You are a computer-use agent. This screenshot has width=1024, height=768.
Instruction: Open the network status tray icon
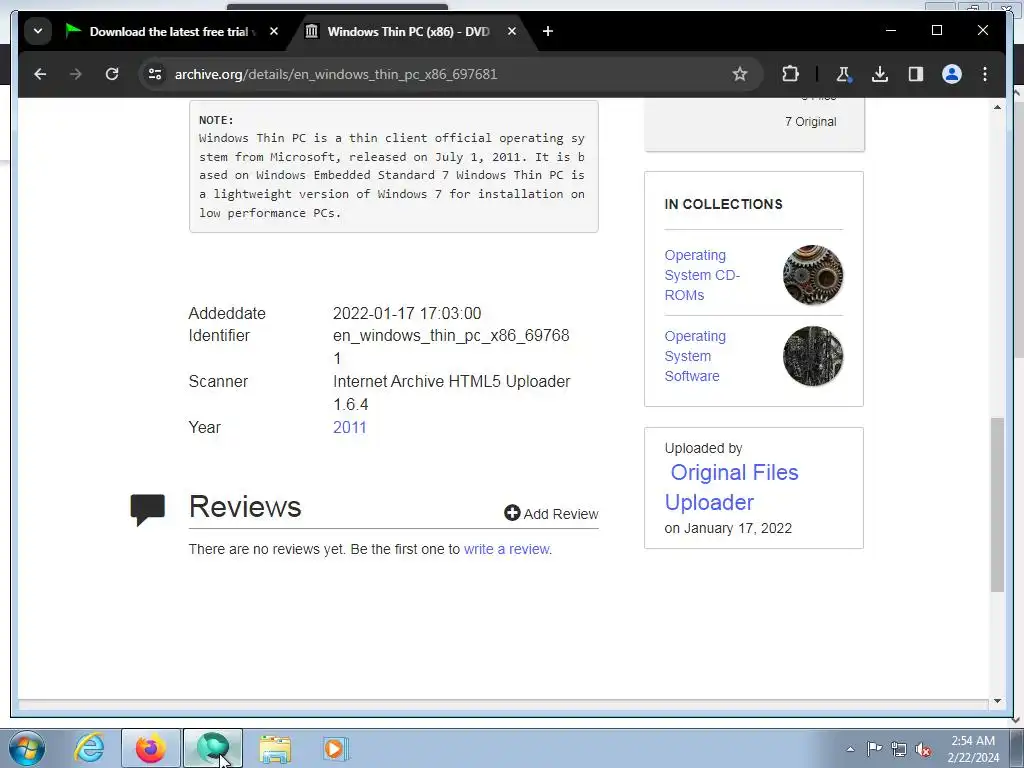(x=899, y=749)
